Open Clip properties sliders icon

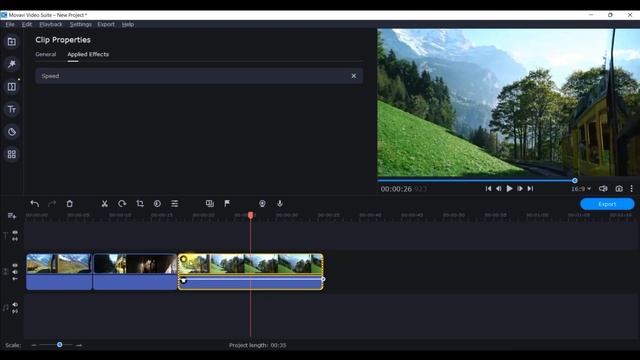[x=175, y=204]
